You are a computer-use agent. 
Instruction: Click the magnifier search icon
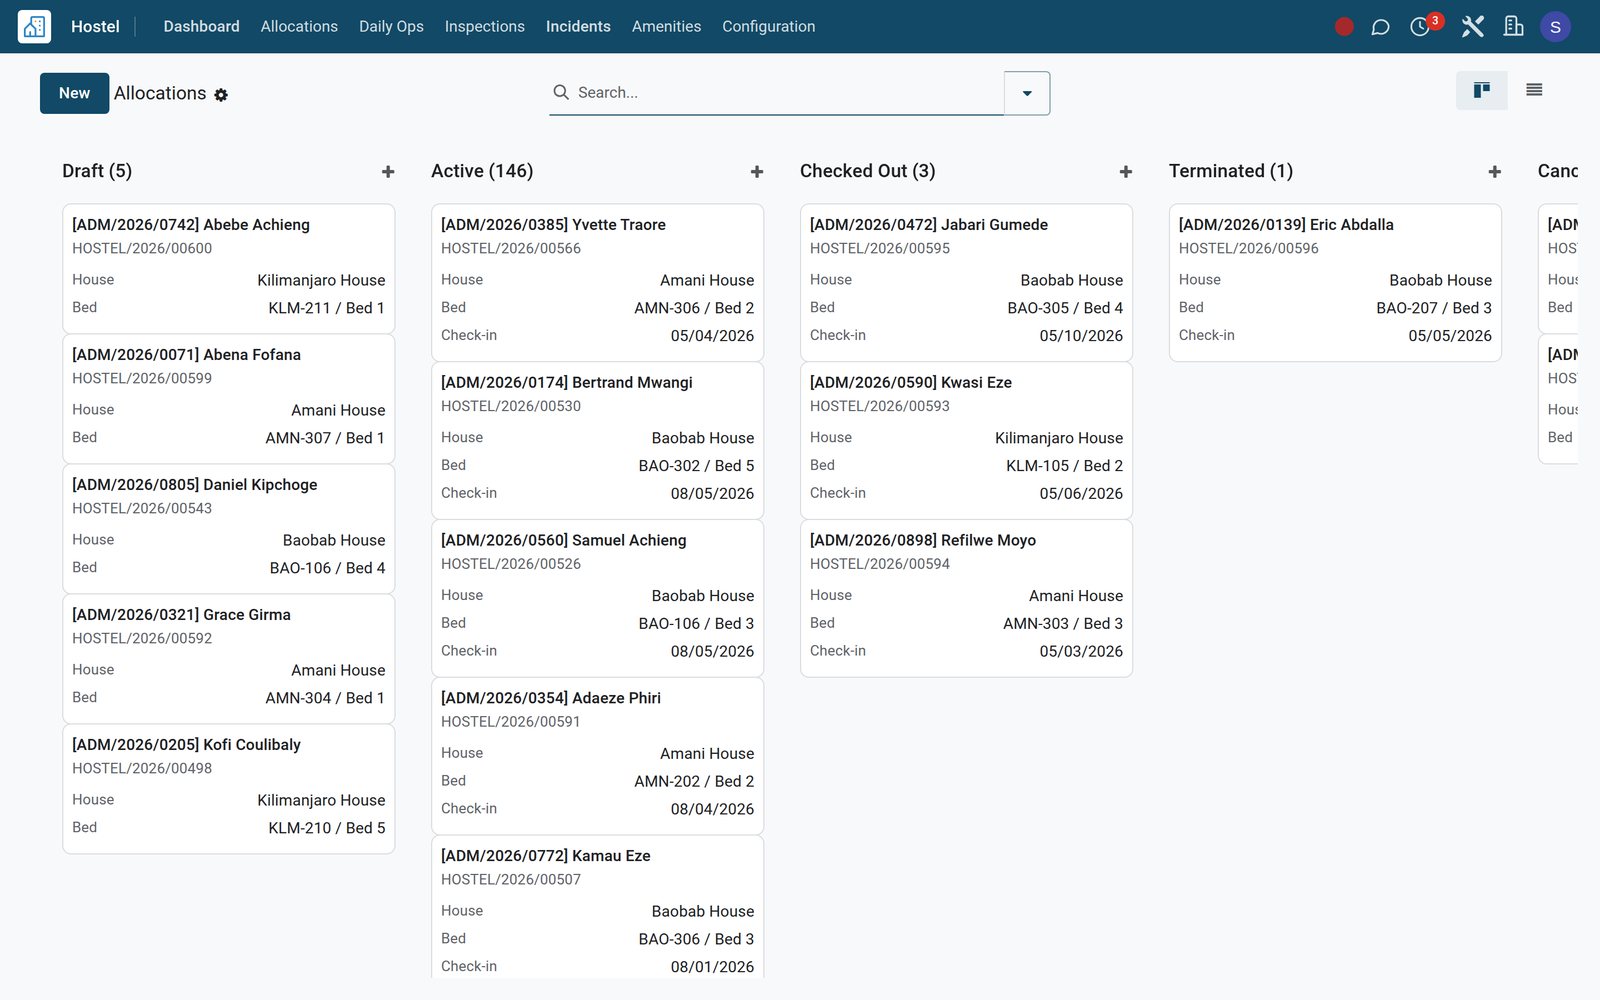pos(561,92)
